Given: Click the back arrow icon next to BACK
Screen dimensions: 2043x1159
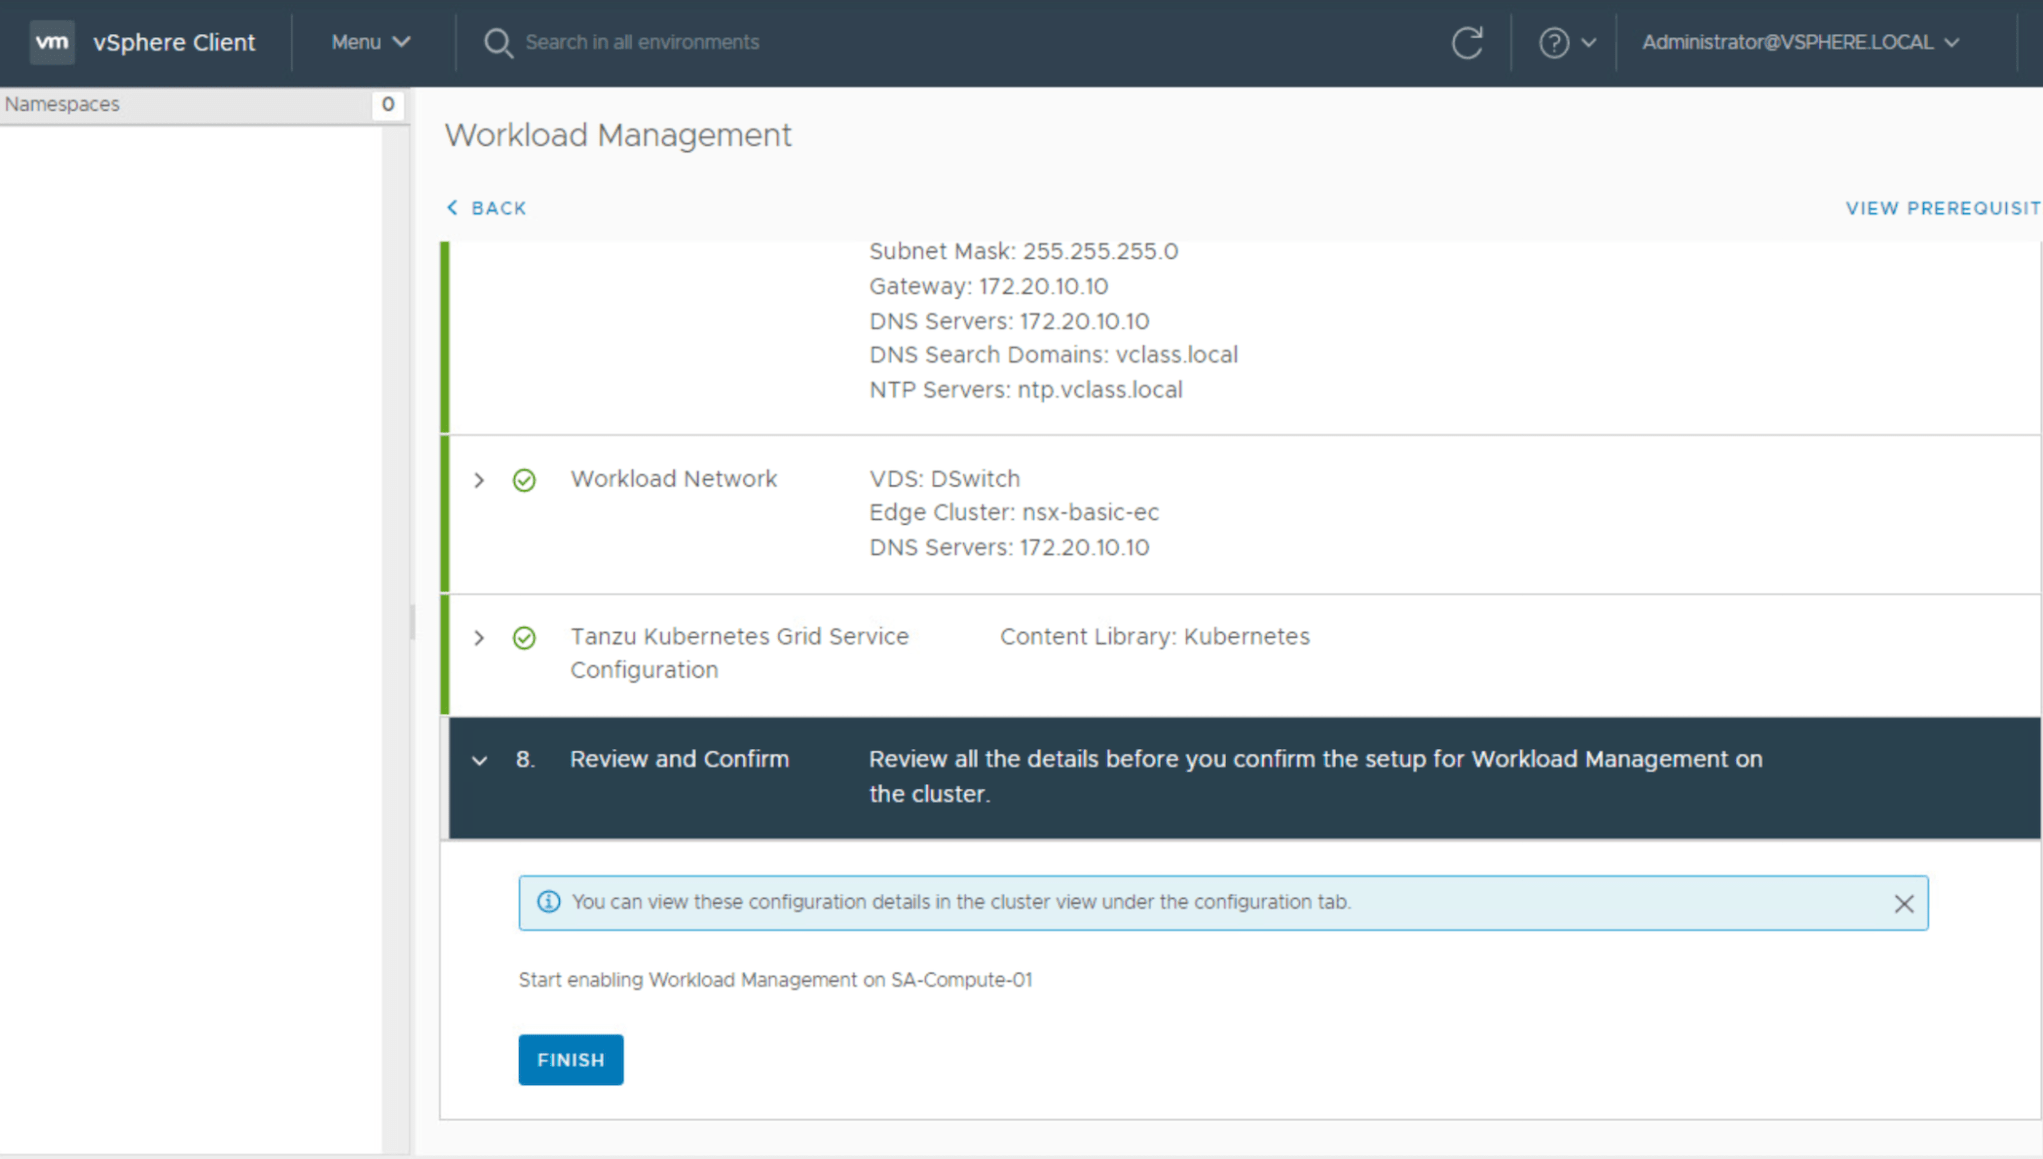Looking at the screenshot, I should 454,207.
